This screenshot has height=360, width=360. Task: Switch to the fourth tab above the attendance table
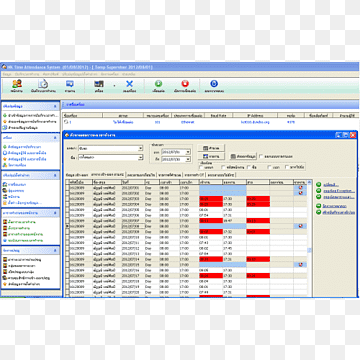pos(170,175)
